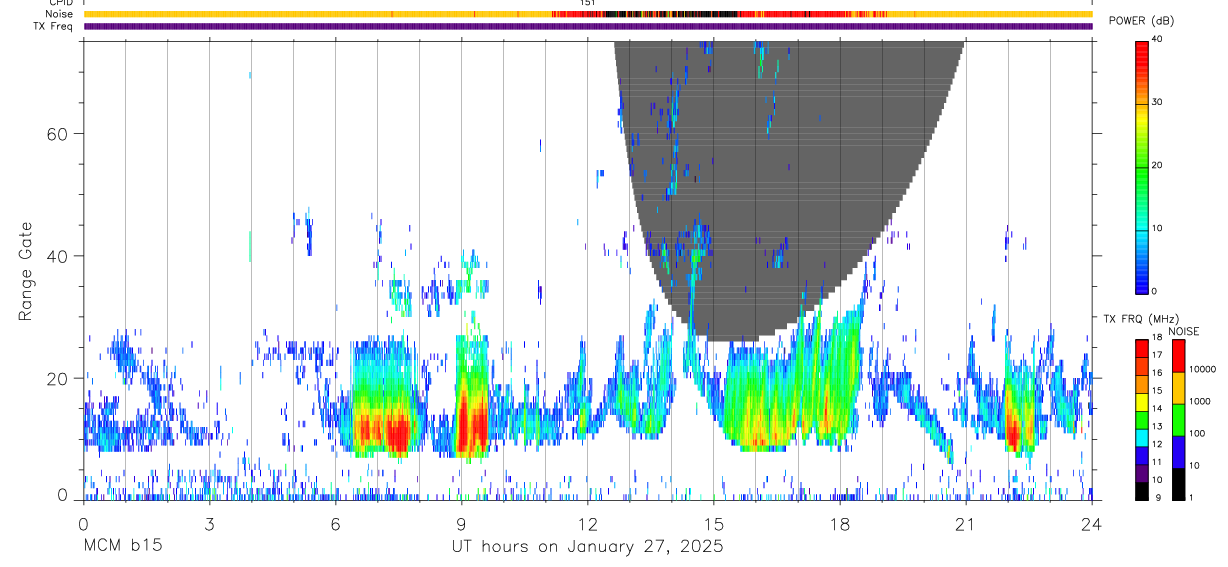The image size is (1228, 567).
Task: Click the 10000 label on NOISE scale
Action: point(1202,369)
